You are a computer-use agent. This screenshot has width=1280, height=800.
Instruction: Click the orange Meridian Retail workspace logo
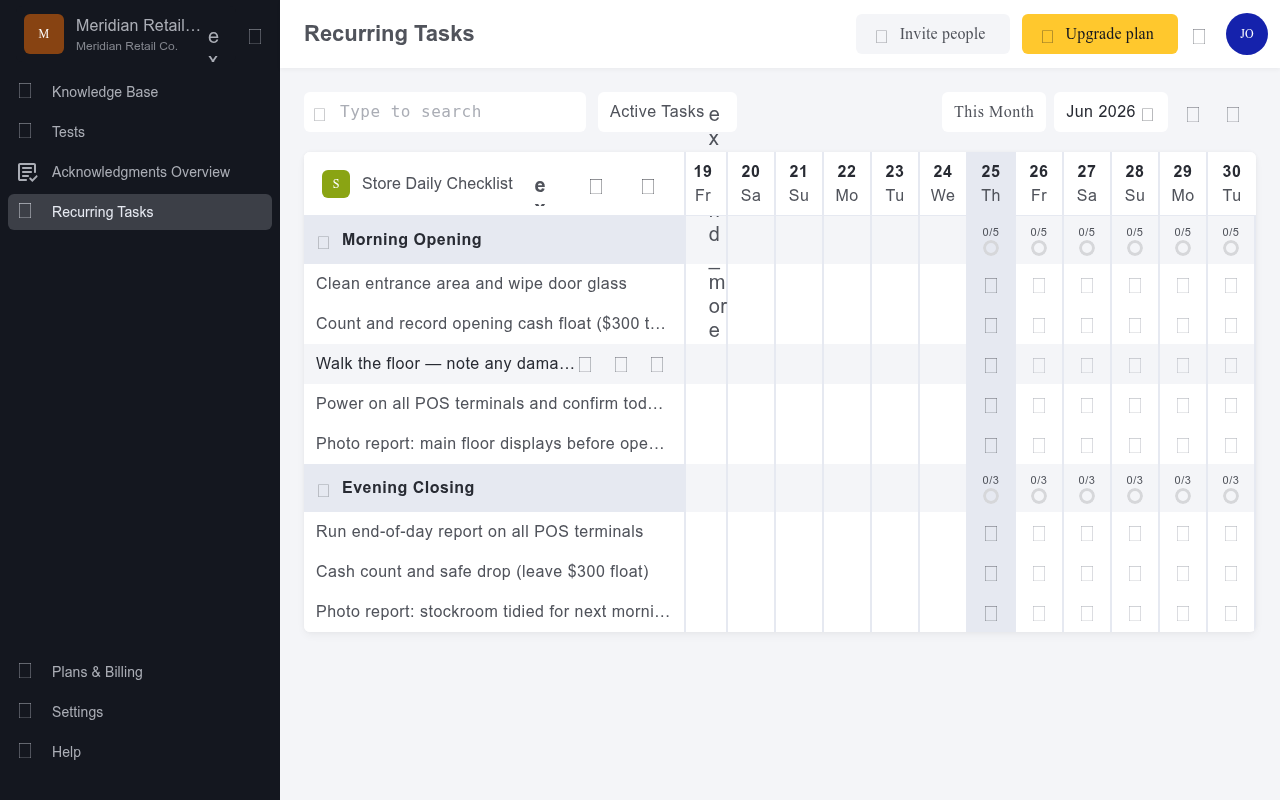pyautogui.click(x=44, y=34)
